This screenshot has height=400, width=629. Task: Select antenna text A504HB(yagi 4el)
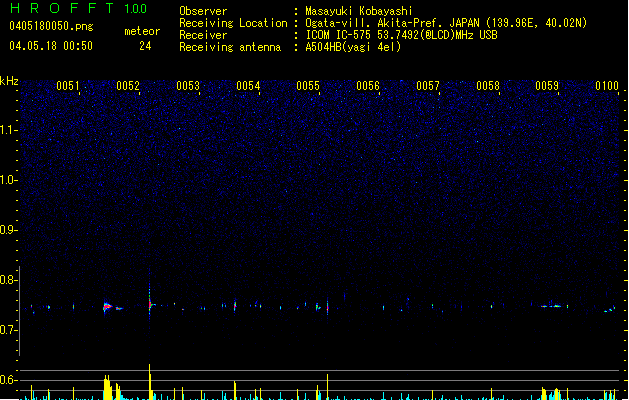pos(353,47)
